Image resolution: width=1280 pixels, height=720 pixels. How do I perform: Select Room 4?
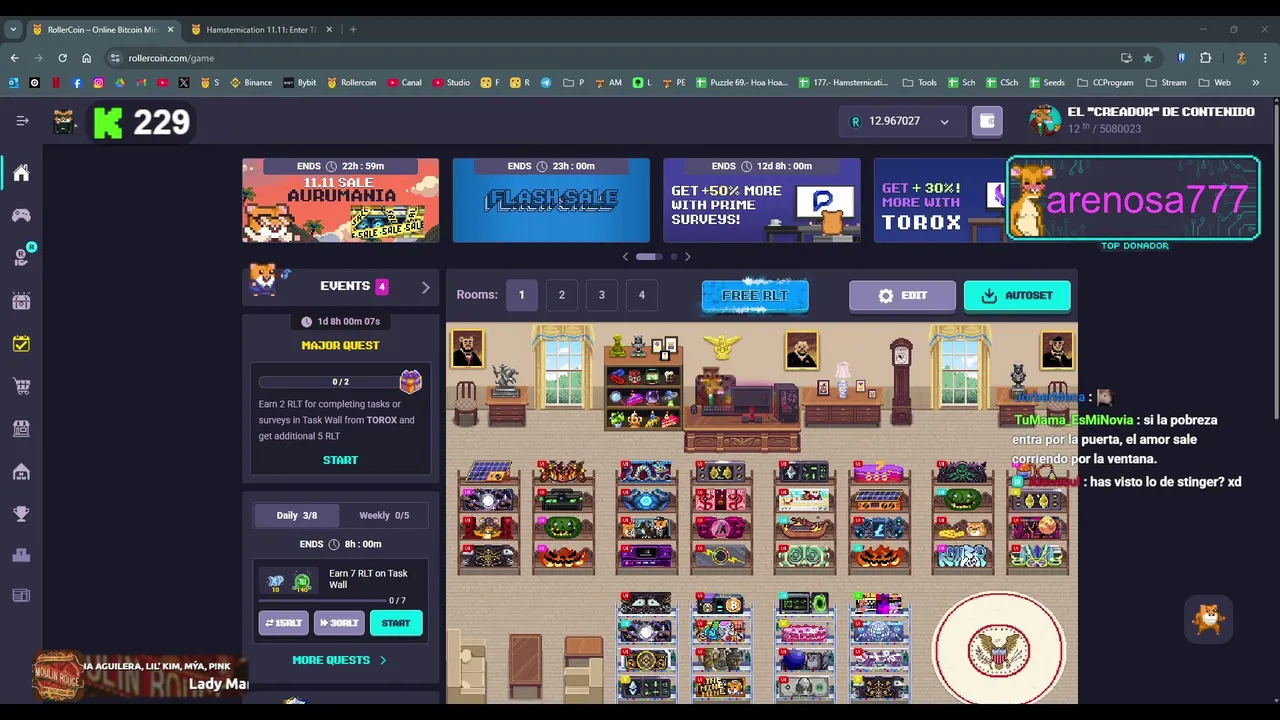[642, 295]
